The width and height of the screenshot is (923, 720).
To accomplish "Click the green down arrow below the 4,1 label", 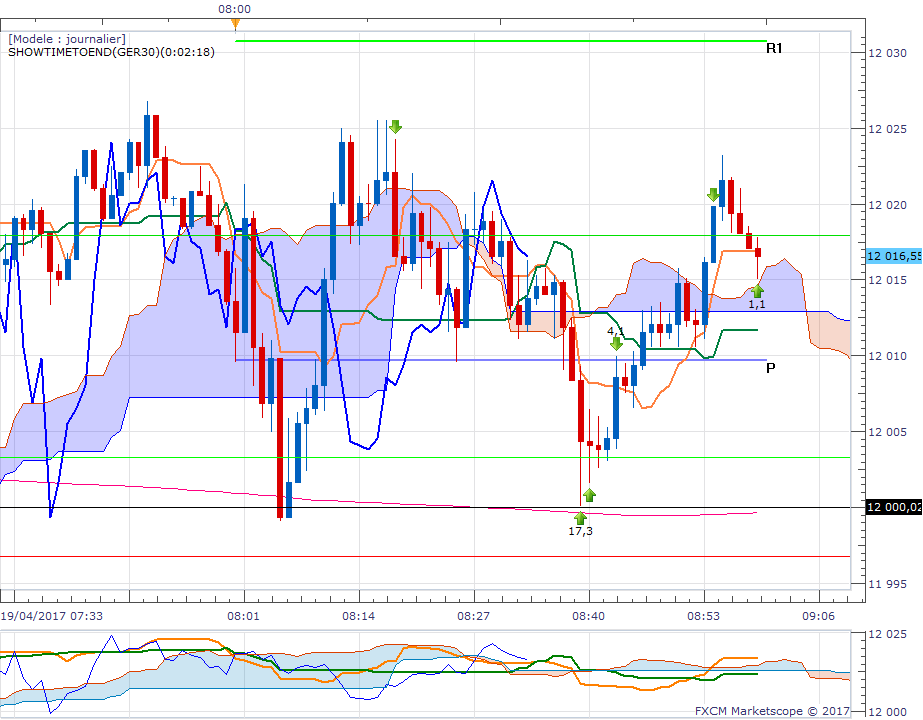I will (x=616, y=344).
